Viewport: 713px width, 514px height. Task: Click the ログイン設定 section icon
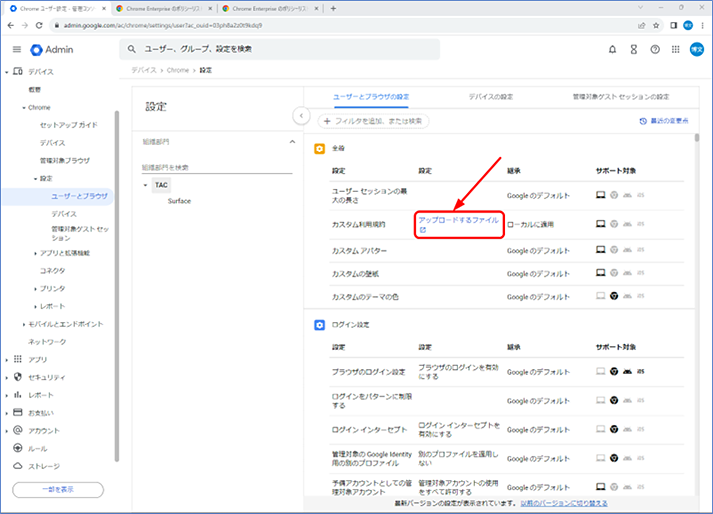click(320, 325)
